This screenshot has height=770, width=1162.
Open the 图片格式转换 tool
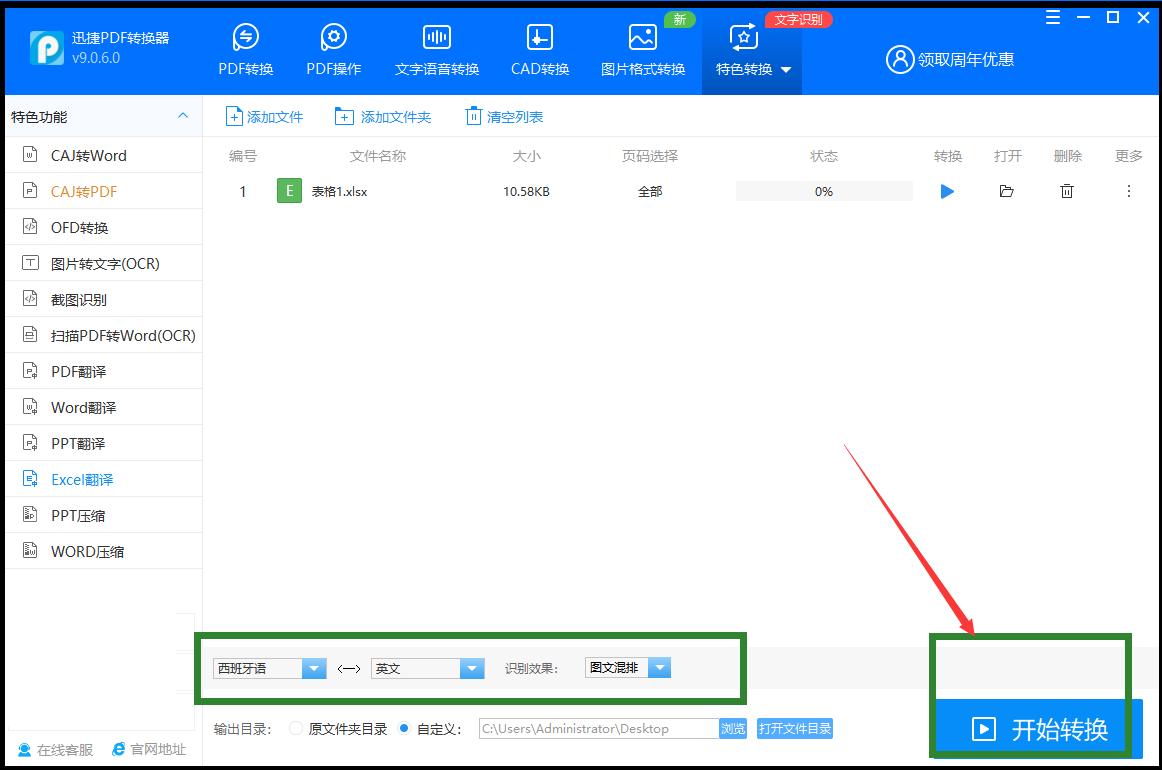tap(641, 48)
